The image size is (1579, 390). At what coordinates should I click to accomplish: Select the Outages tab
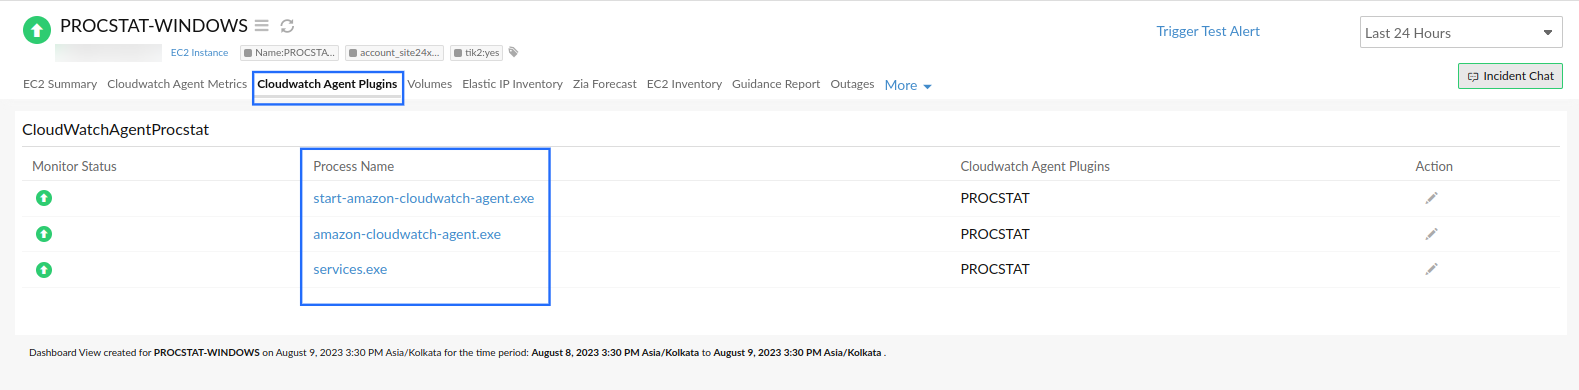coord(852,84)
